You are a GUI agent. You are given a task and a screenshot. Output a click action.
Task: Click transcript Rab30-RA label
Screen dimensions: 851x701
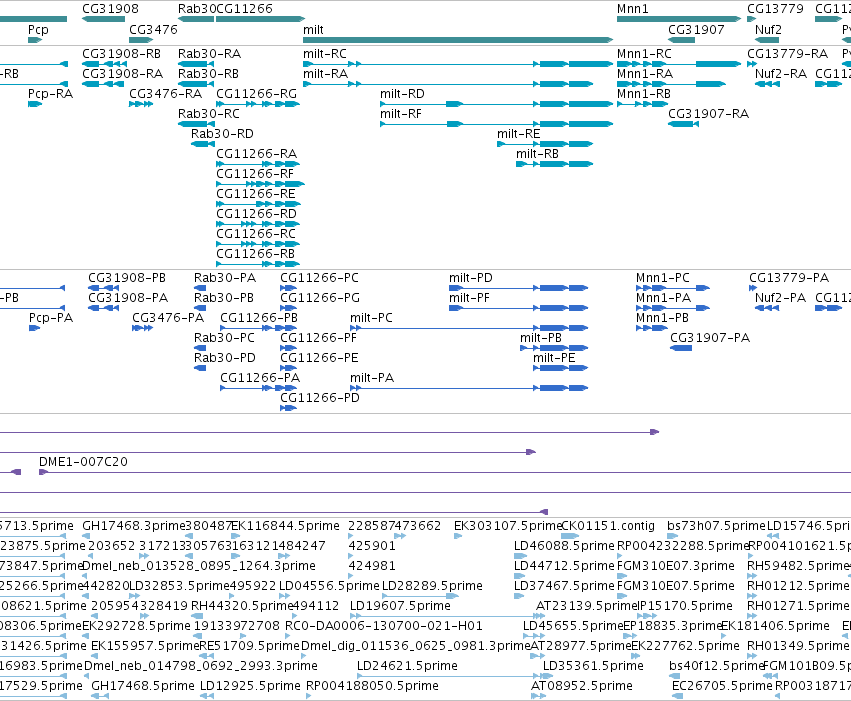(x=209, y=54)
